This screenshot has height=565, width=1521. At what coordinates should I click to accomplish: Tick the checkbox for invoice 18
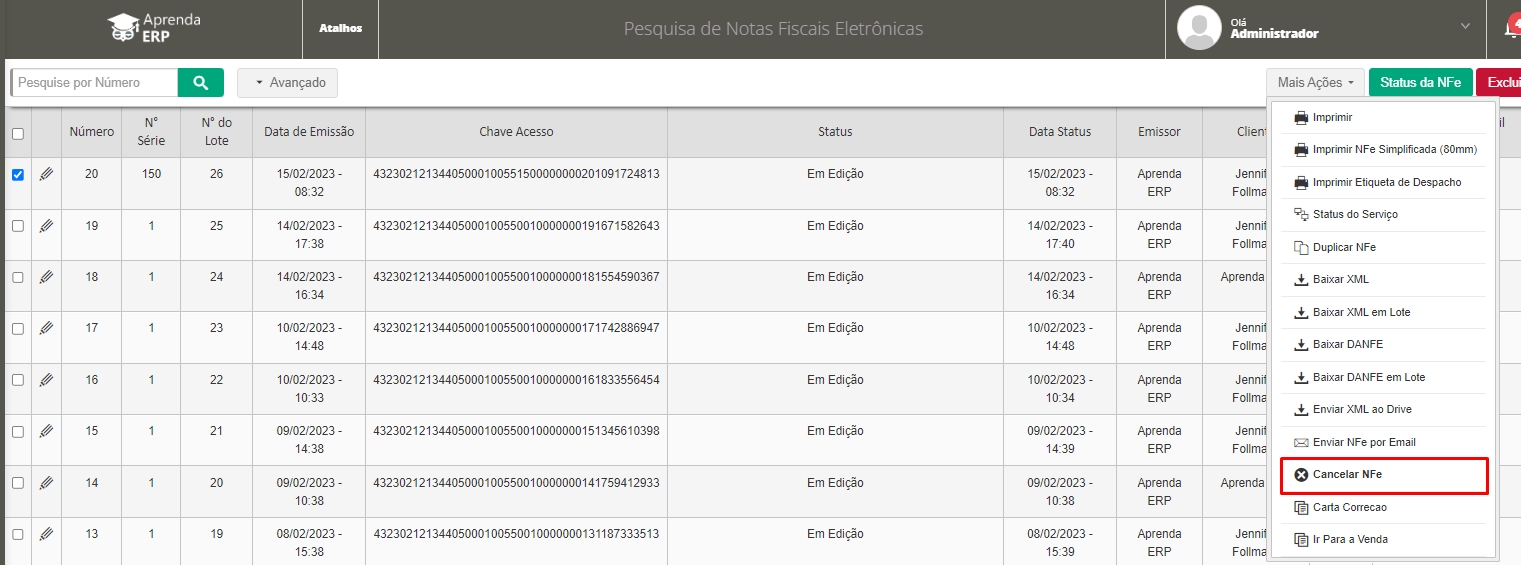pyautogui.click(x=17, y=277)
